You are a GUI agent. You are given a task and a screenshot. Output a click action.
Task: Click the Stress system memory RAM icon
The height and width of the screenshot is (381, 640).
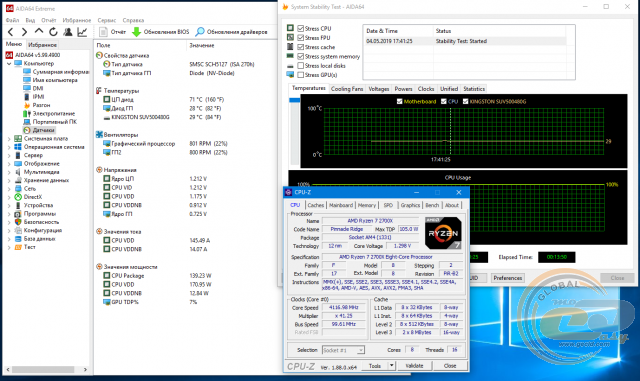tap(290, 56)
